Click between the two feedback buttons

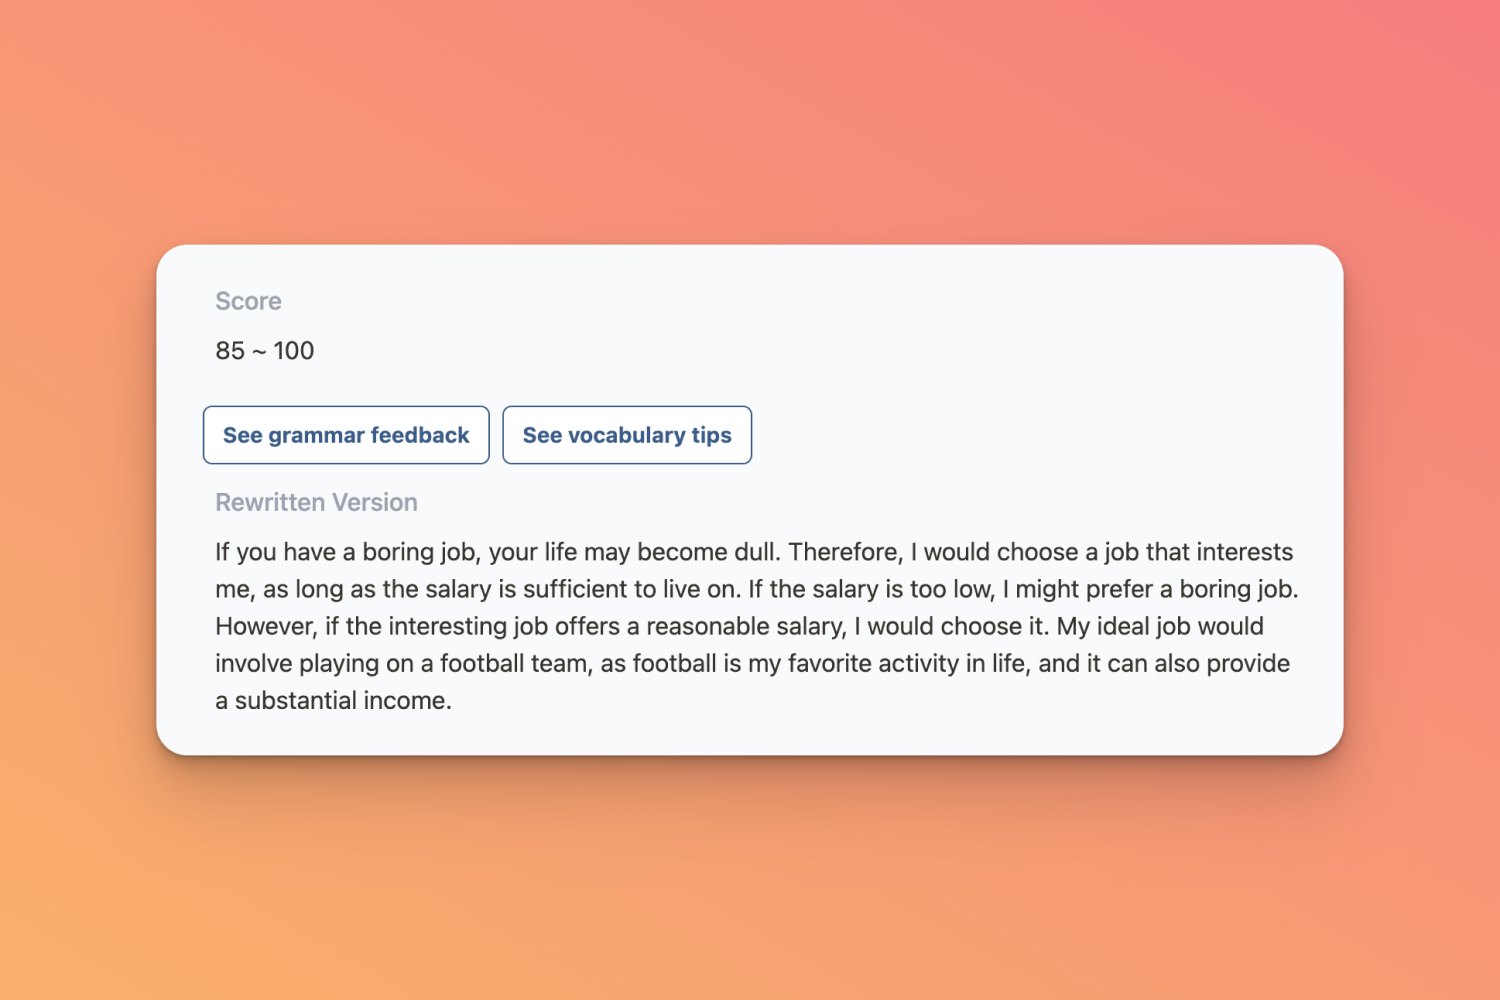coord(497,435)
